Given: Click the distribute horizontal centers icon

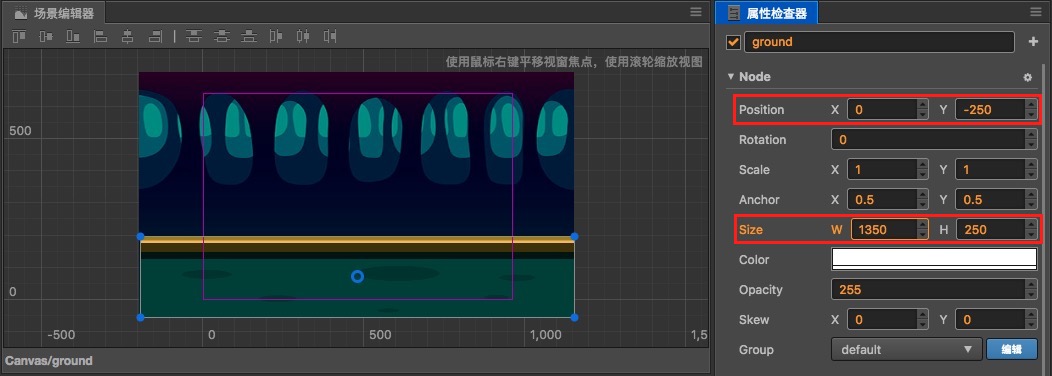Looking at the screenshot, I should pos(303,36).
